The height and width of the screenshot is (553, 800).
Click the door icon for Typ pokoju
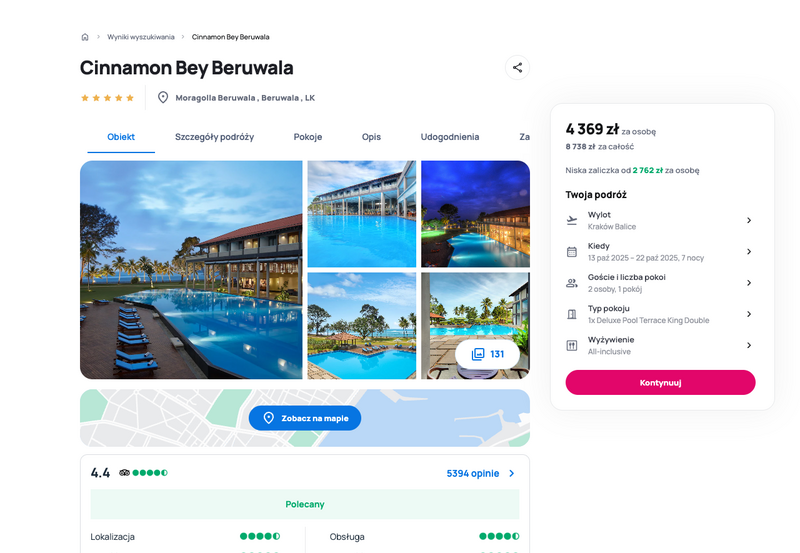pos(572,314)
